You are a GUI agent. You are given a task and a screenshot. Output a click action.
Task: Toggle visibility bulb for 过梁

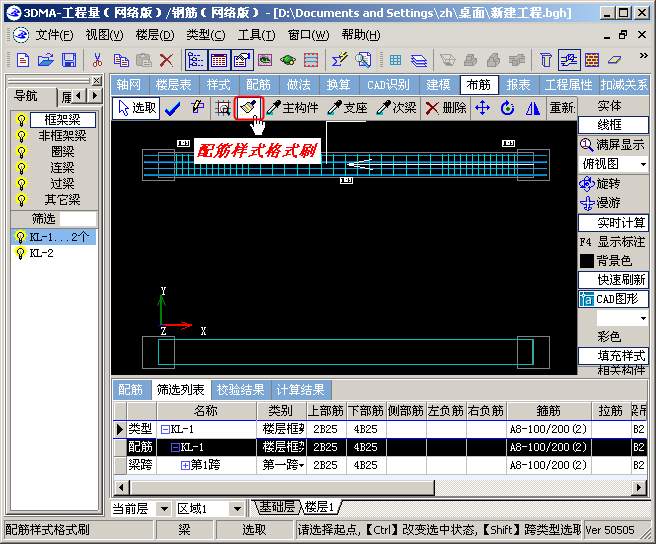pyautogui.click(x=21, y=184)
